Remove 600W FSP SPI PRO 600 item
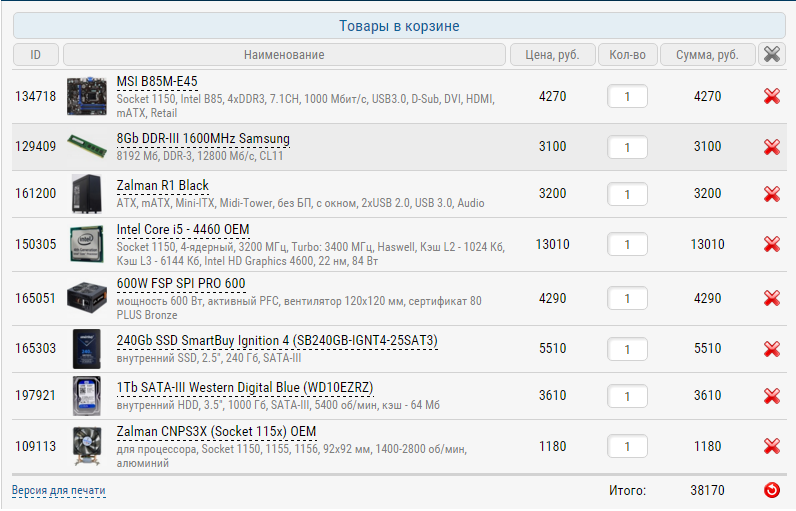Image resolution: width=796 pixels, height=511 pixels. 772,298
